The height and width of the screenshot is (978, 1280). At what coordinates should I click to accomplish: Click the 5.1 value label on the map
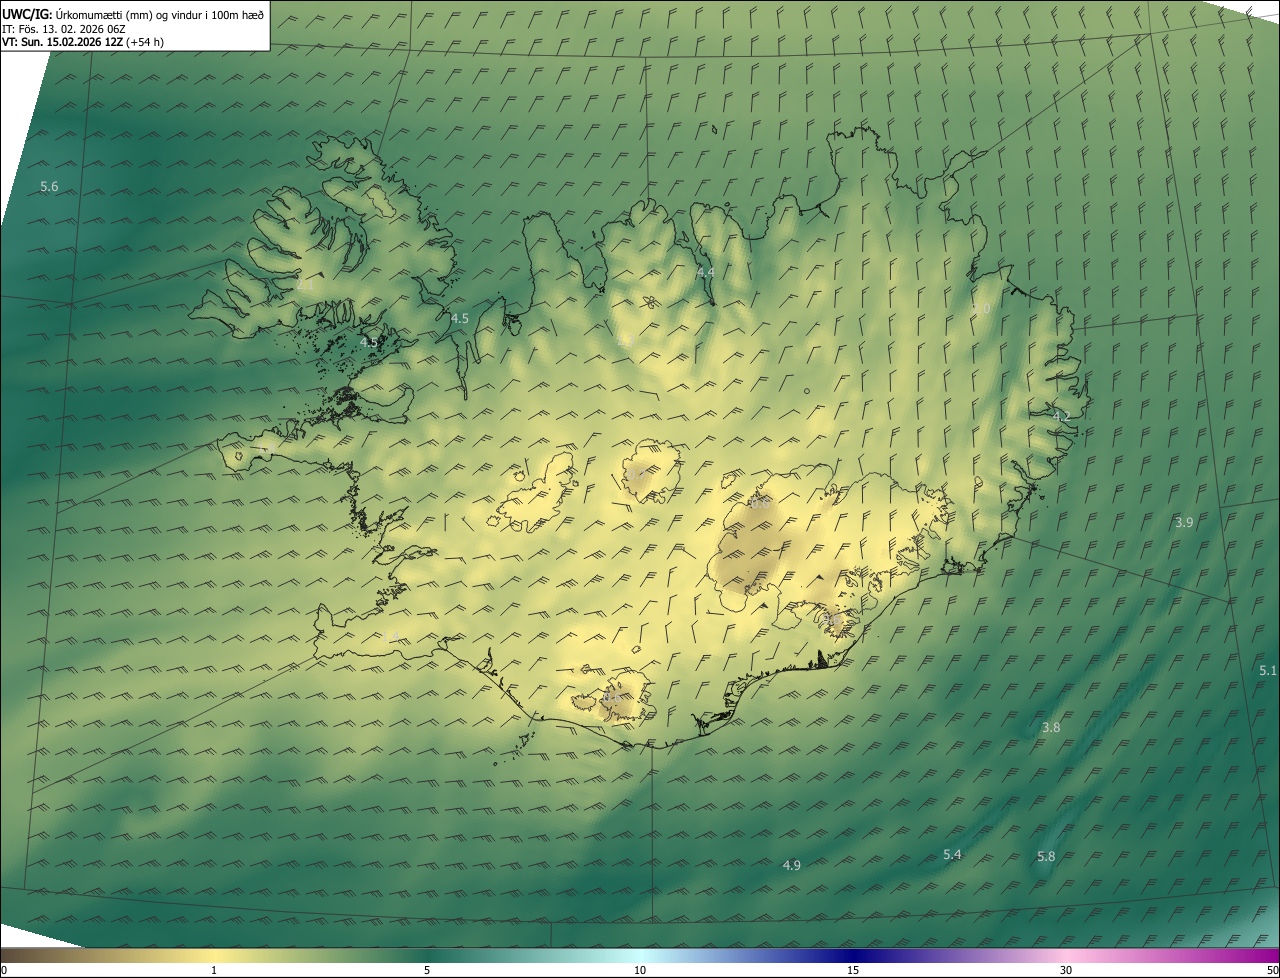tap(1268, 671)
